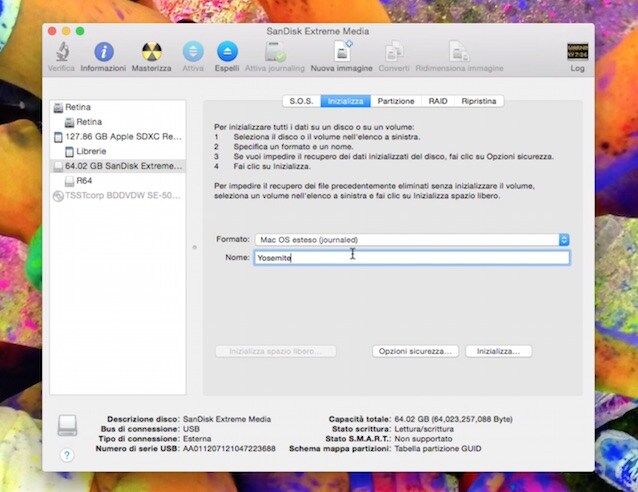Click the green zoom window button
This screenshot has width=638, height=492.
coord(80,31)
